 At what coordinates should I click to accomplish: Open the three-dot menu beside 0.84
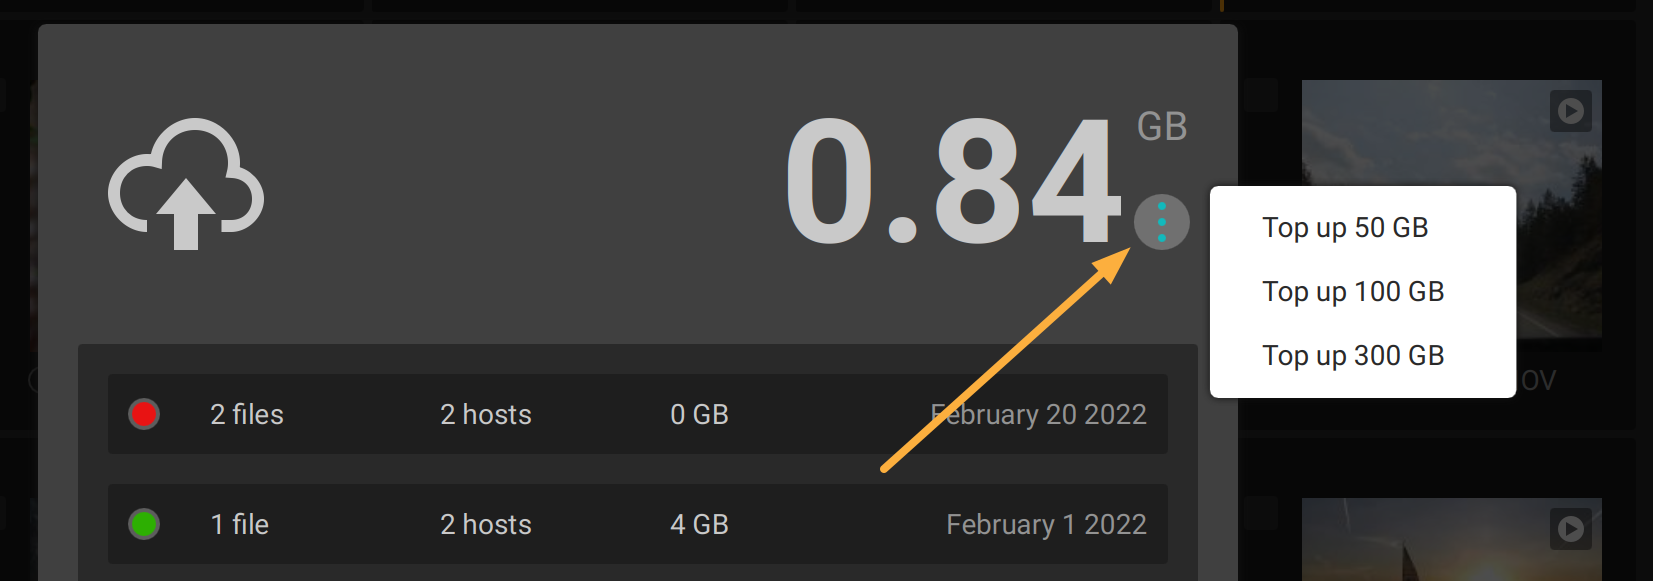coord(1162,222)
